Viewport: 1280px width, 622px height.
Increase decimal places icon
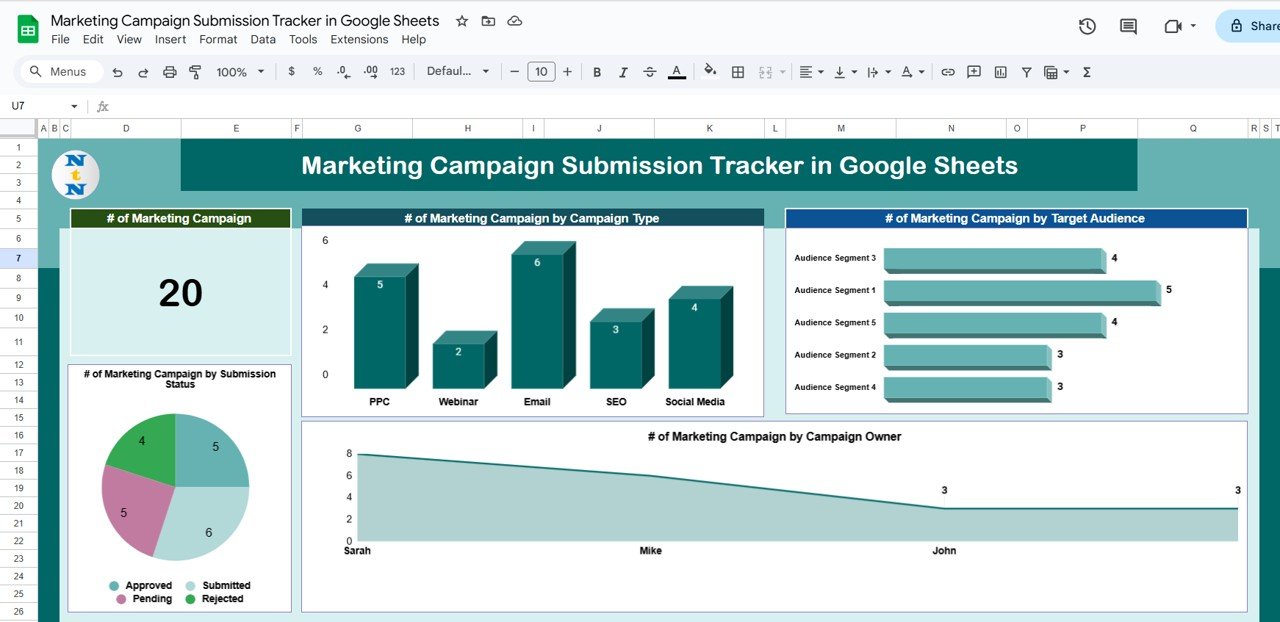coord(370,72)
